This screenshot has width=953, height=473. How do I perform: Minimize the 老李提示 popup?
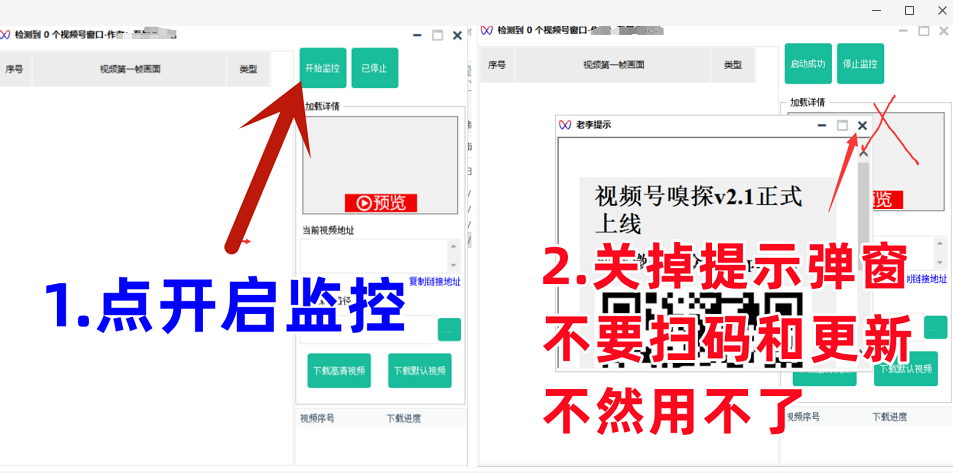click(822, 125)
